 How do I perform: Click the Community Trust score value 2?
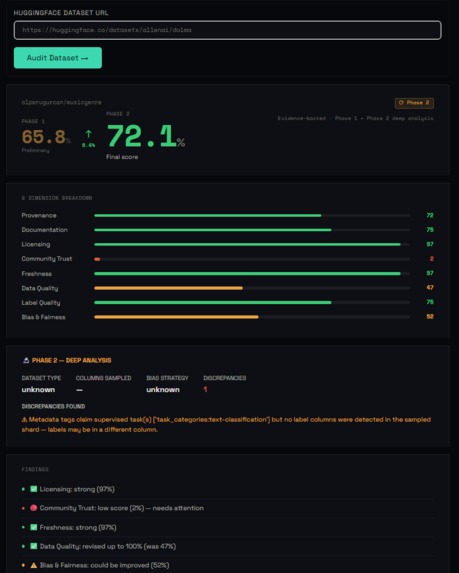[432, 259]
